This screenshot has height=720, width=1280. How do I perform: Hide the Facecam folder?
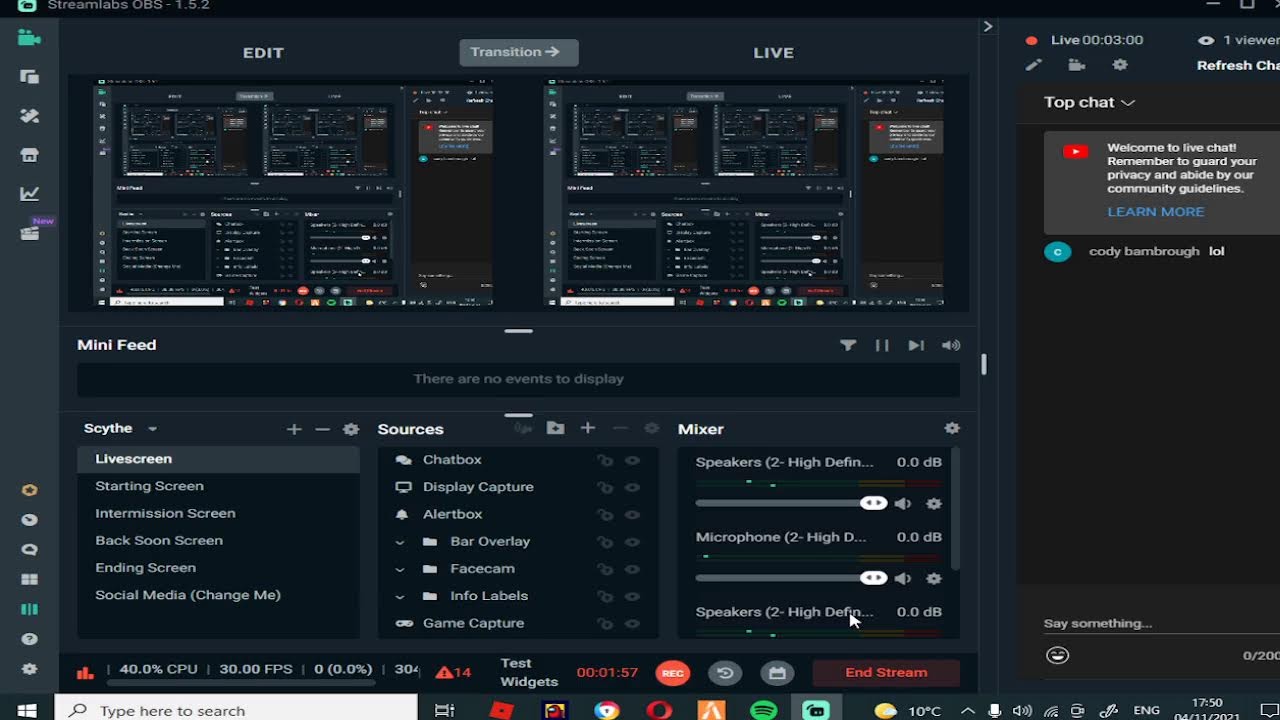pyautogui.click(x=632, y=568)
